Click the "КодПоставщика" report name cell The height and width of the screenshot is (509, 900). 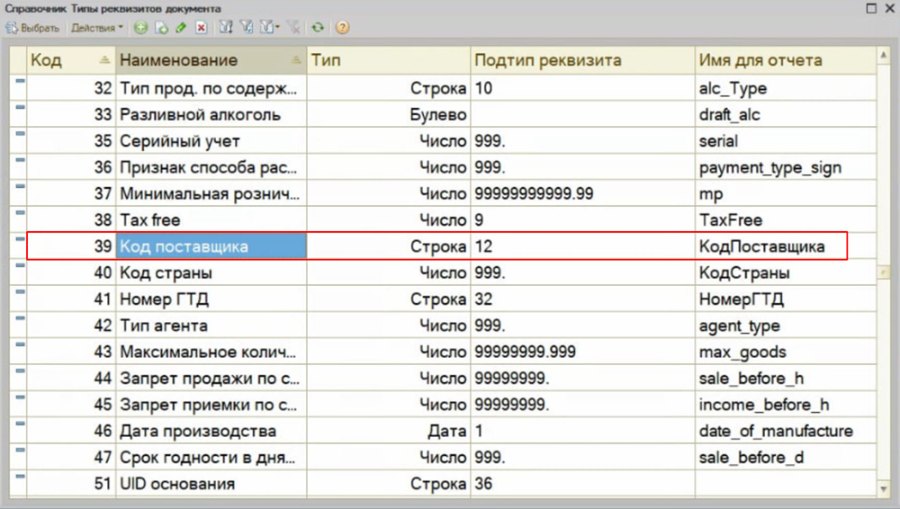(786, 247)
